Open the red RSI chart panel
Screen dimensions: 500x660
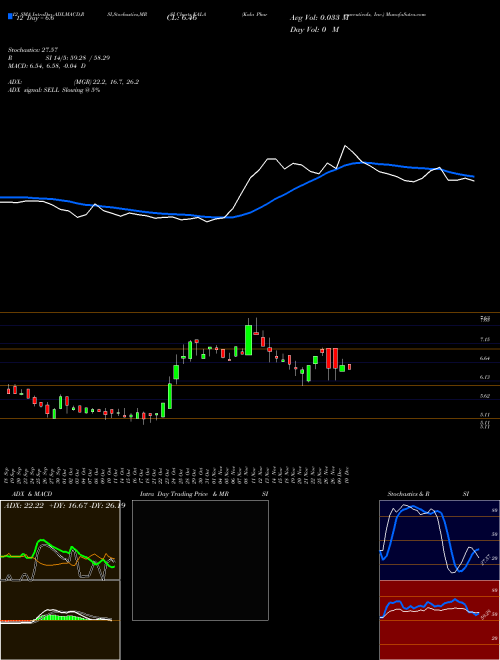tap(439, 620)
